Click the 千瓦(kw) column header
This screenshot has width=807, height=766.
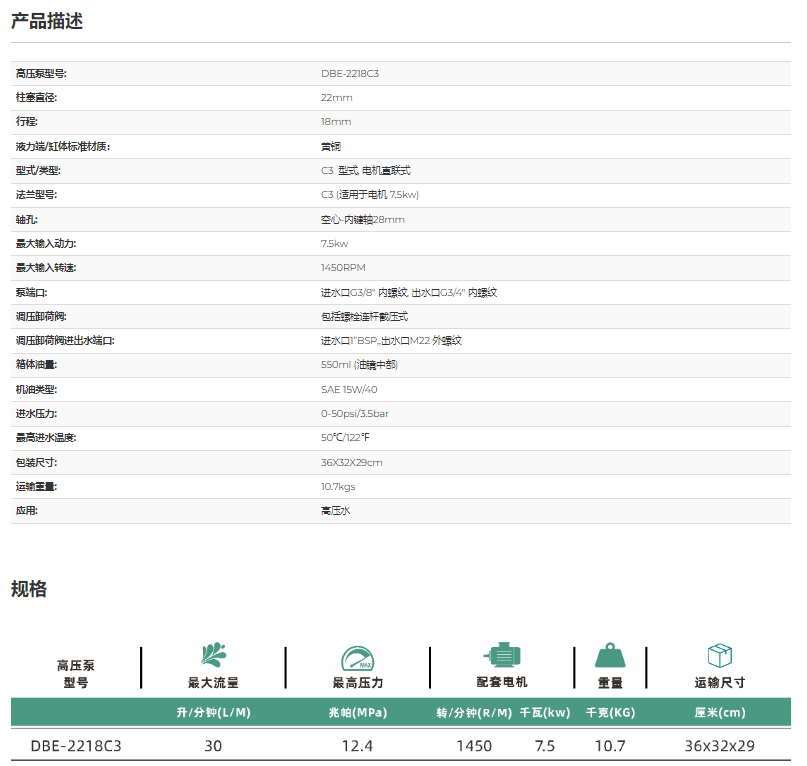545,713
